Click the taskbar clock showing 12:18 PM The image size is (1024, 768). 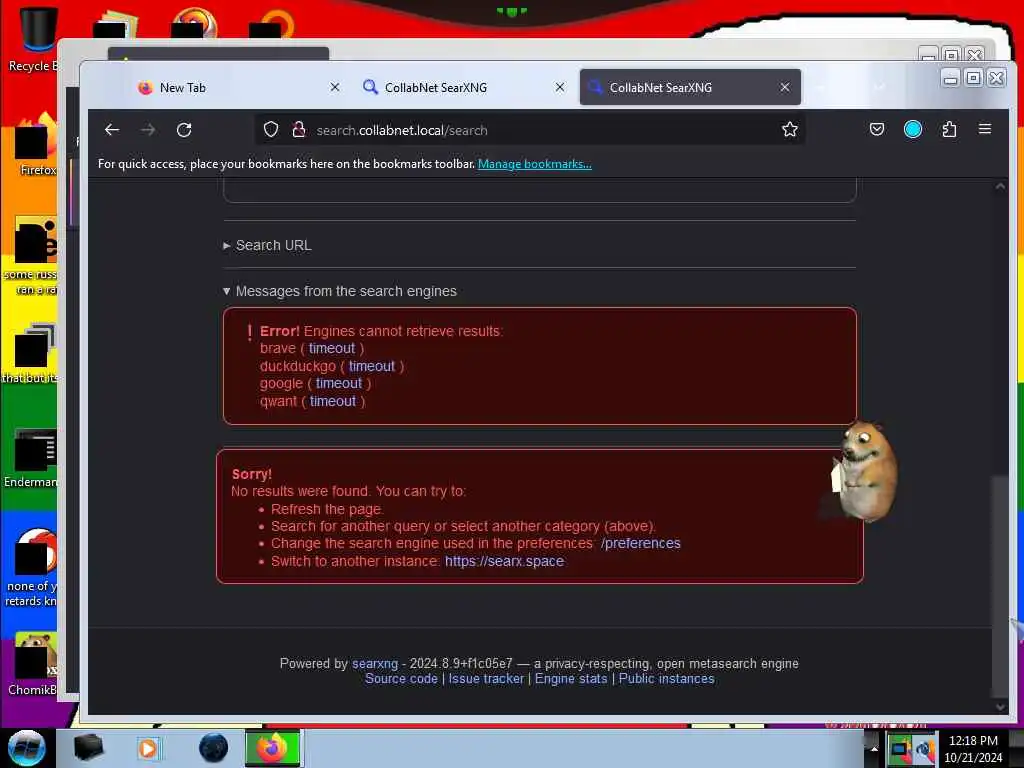(x=973, y=748)
